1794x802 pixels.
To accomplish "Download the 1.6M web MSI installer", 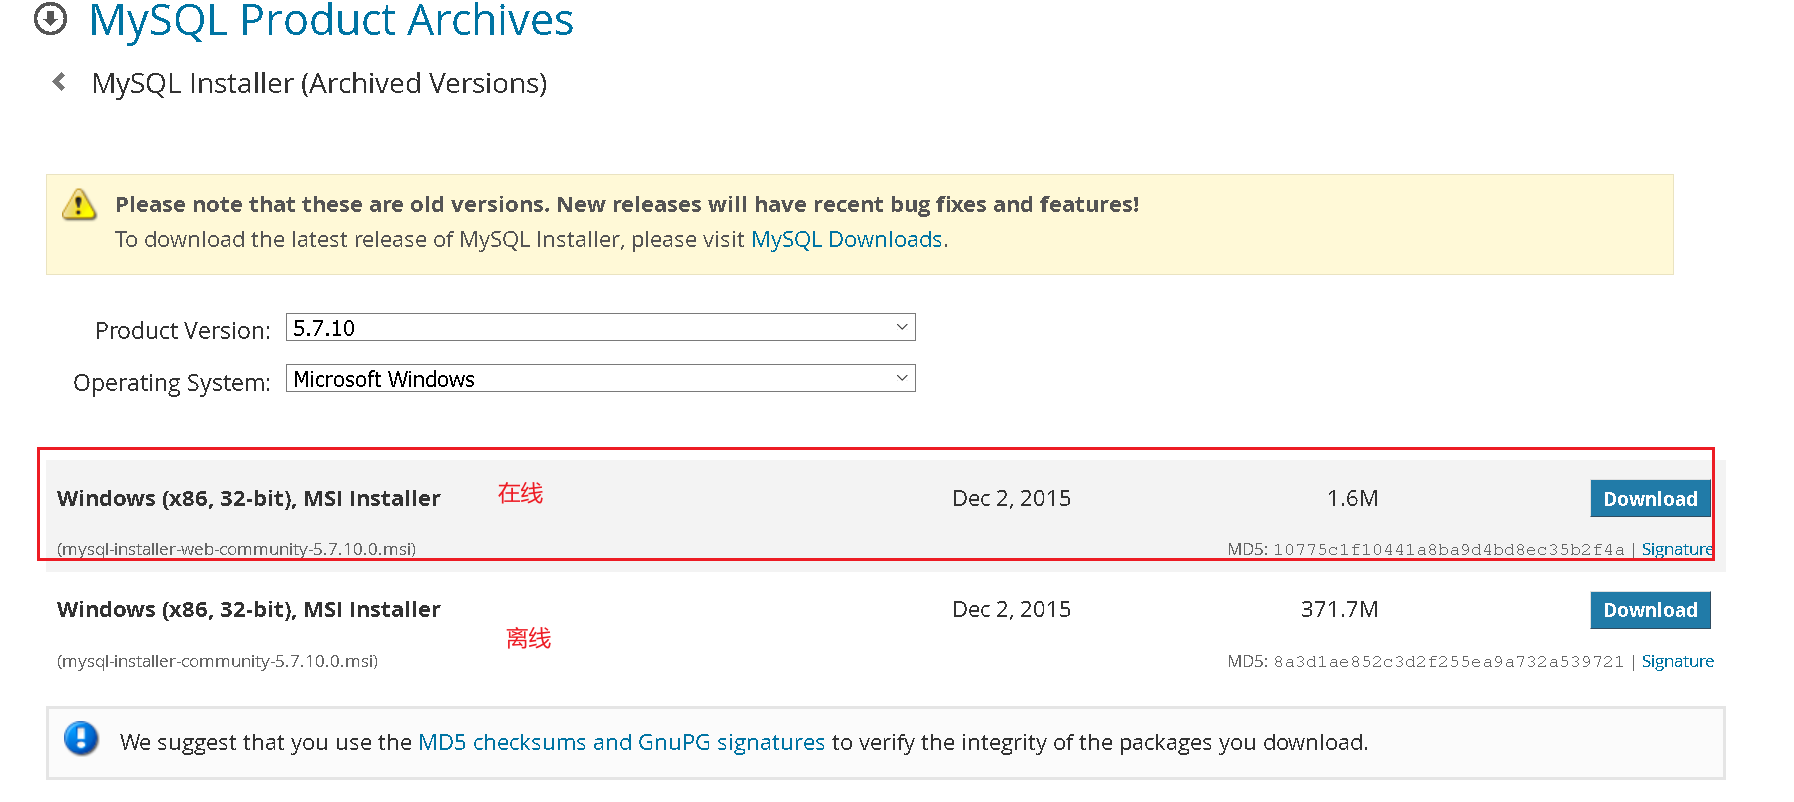I will pos(1649,499).
